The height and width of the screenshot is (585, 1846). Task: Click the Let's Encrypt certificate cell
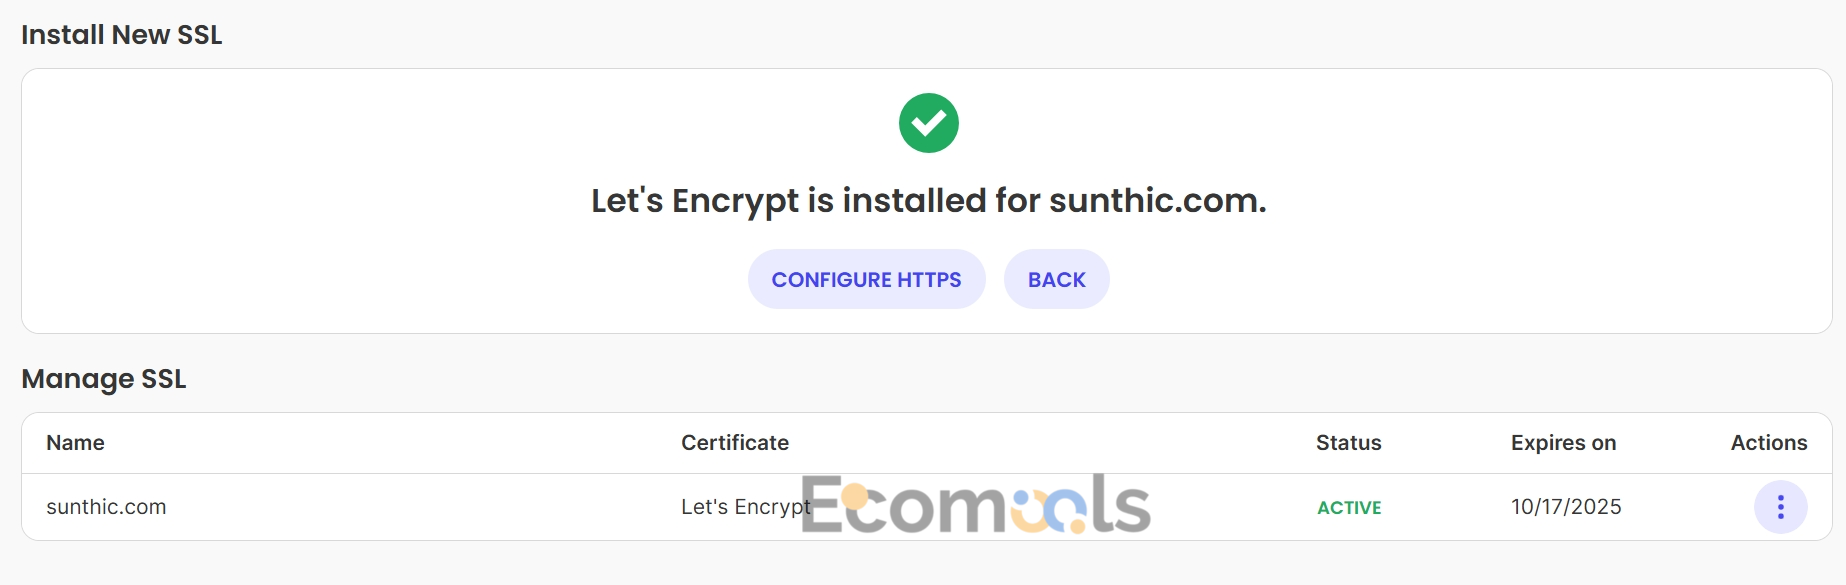745,507
